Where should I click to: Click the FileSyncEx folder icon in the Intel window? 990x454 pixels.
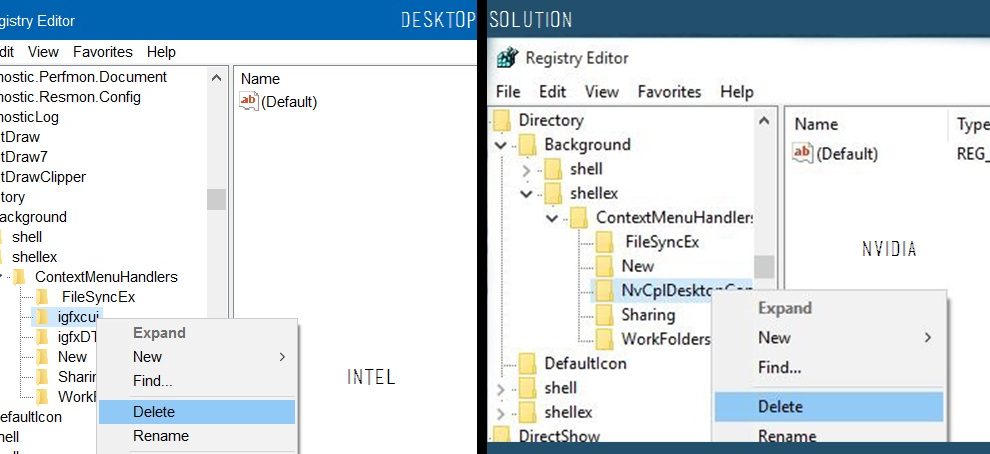pyautogui.click(x=42, y=297)
